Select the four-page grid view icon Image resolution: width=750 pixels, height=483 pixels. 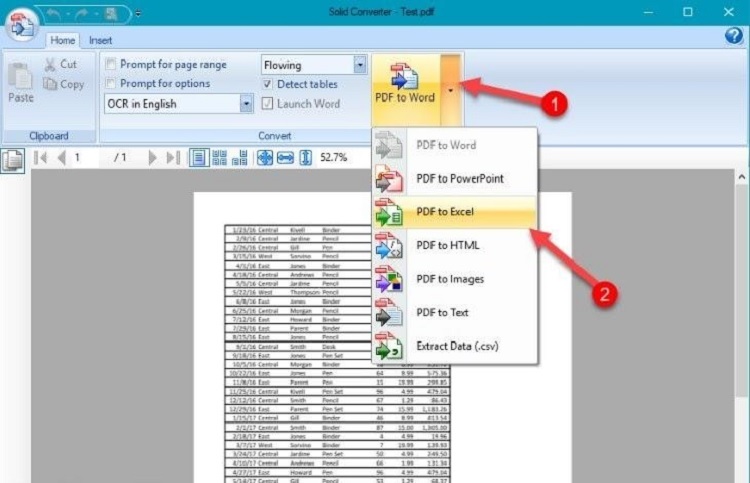(x=220, y=157)
